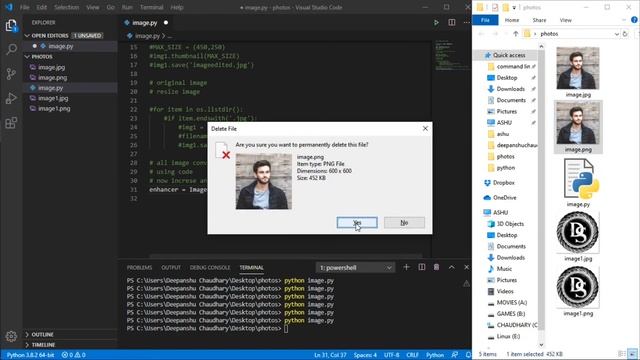Open the terminal shell selector dropdown
This screenshot has width=640, height=360.
point(355,268)
